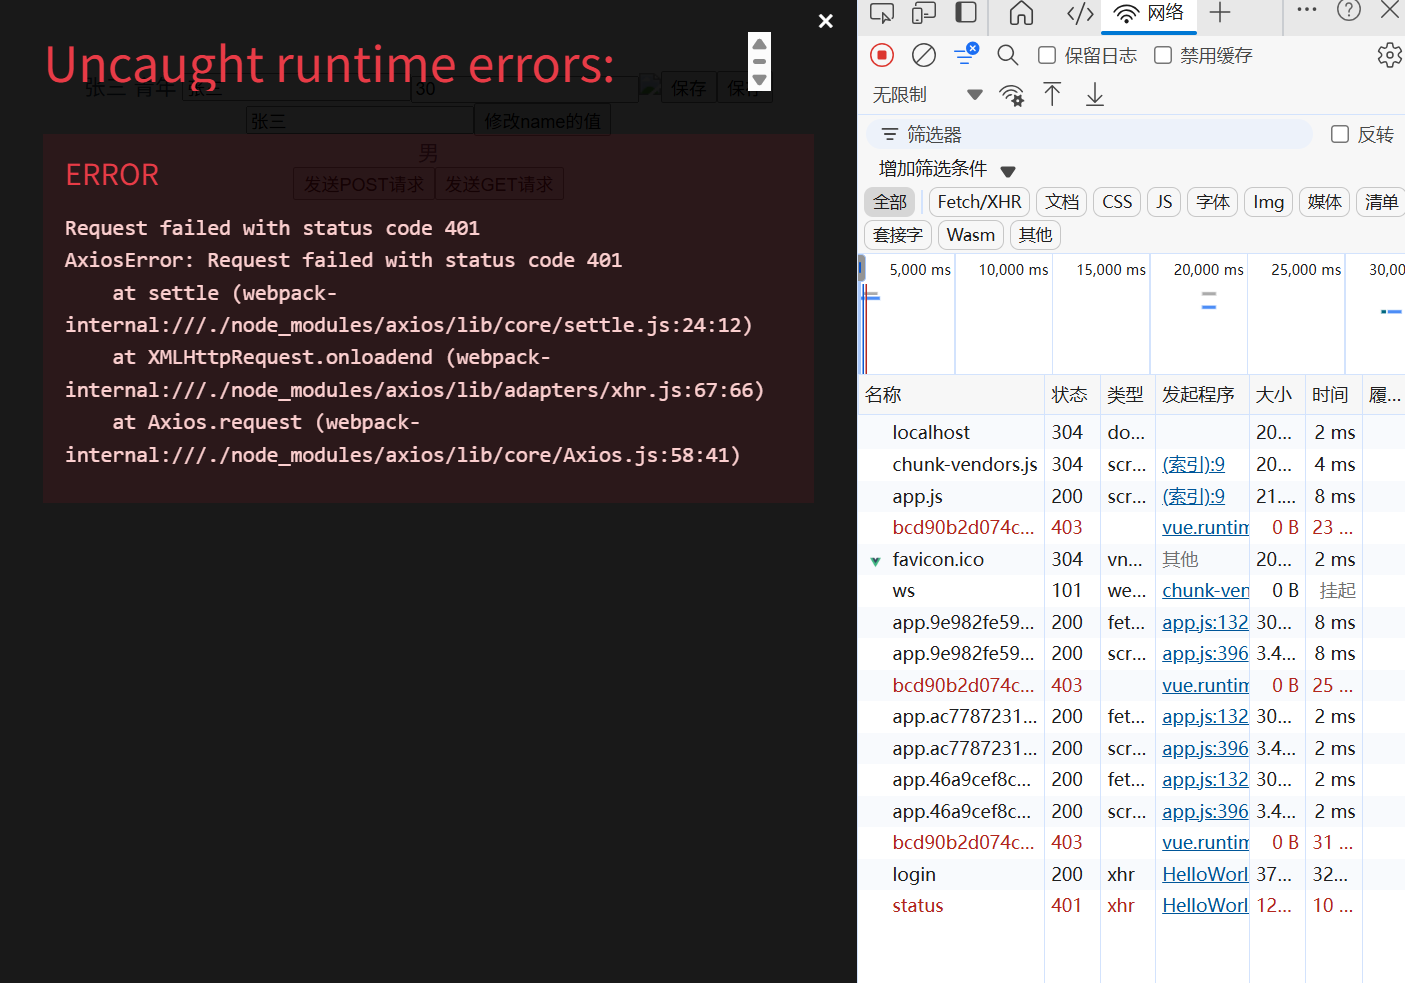Viewport: 1405px width, 983px height.
Task: Open the DevTools Welcome home tab
Action: 1021,13
